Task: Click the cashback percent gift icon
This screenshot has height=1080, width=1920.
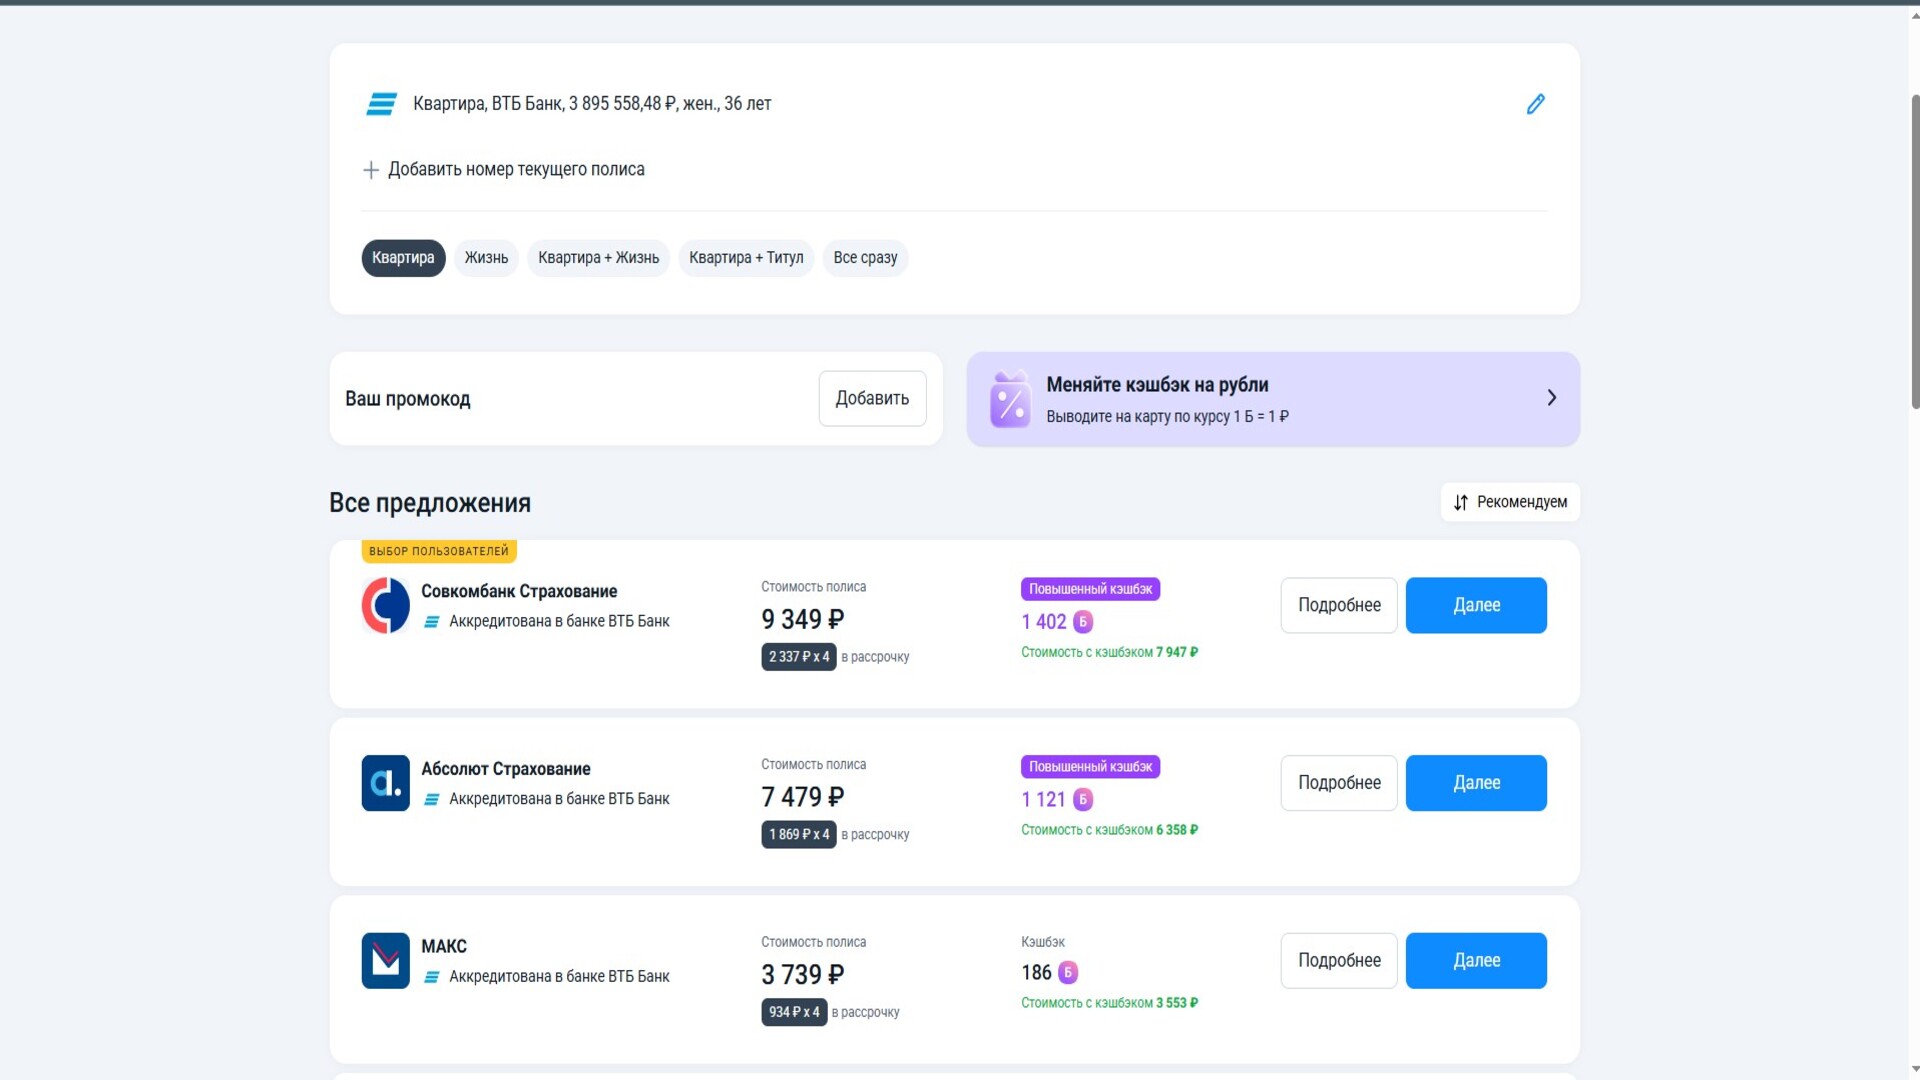Action: coord(1010,399)
